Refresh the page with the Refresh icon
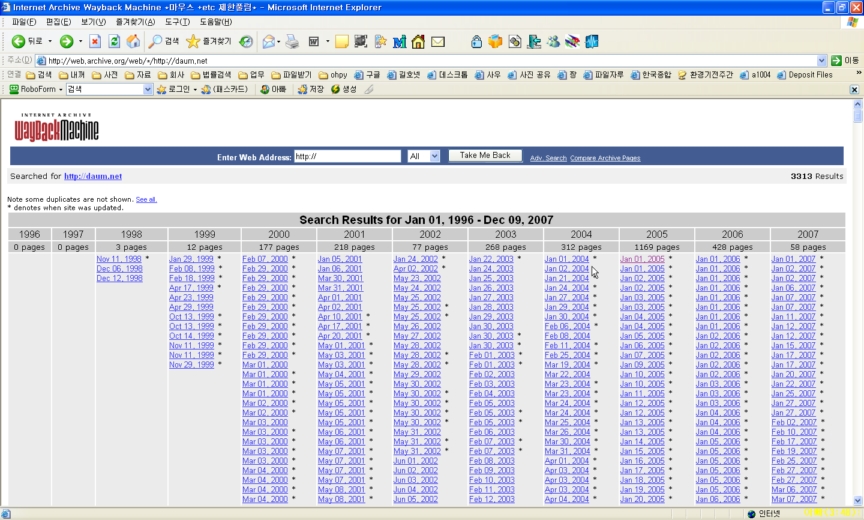Screen dimensions: 864x520 (x=114, y=41)
